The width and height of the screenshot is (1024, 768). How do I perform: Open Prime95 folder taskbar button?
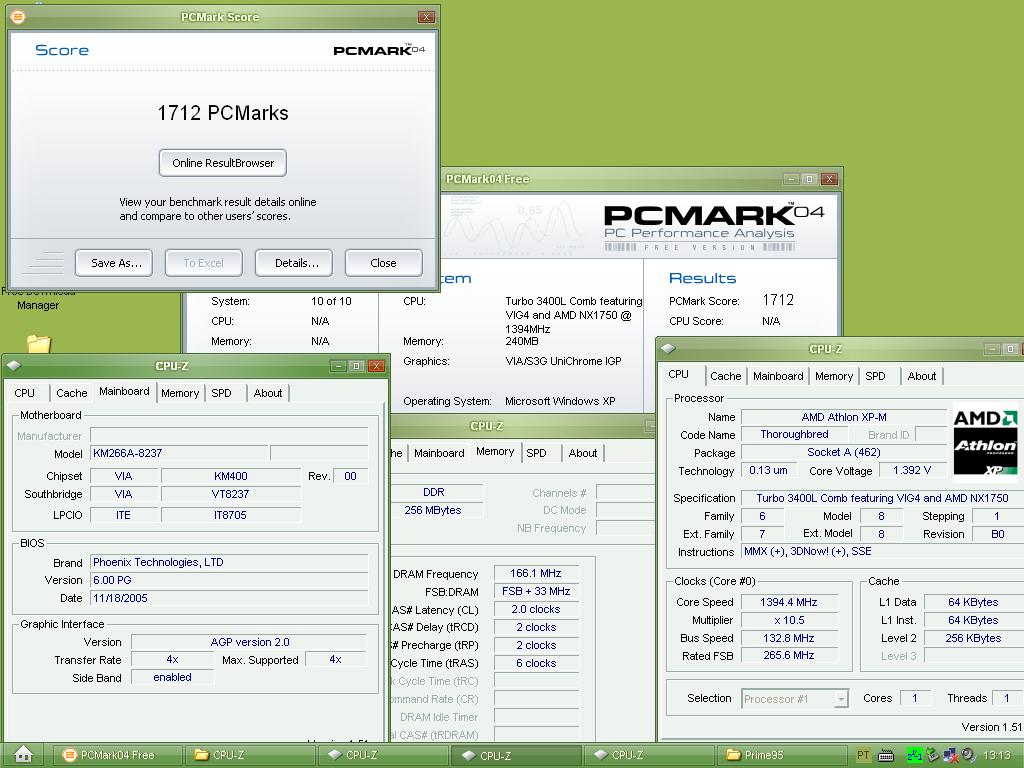(x=782, y=756)
